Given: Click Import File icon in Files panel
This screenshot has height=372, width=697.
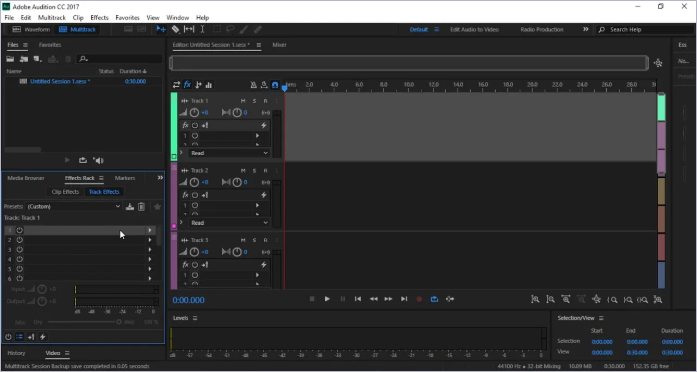Looking at the screenshot, I should pos(24,59).
